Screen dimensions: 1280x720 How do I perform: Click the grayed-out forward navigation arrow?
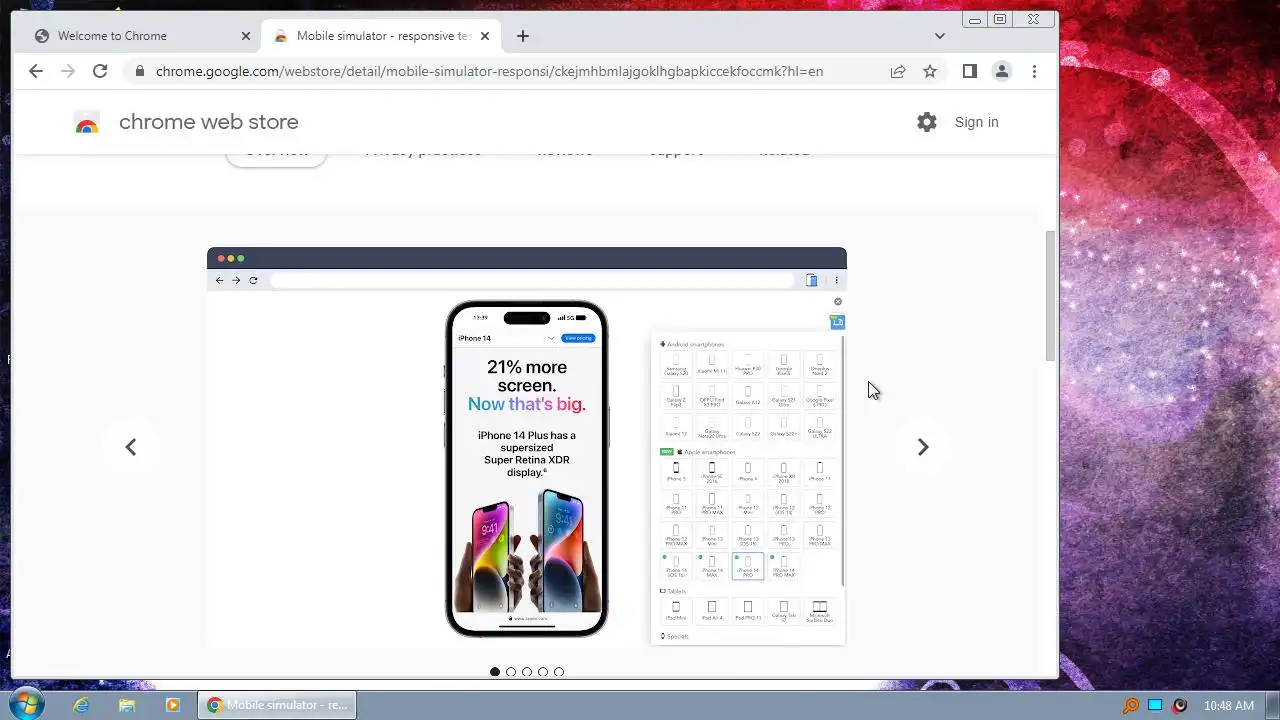coord(68,71)
